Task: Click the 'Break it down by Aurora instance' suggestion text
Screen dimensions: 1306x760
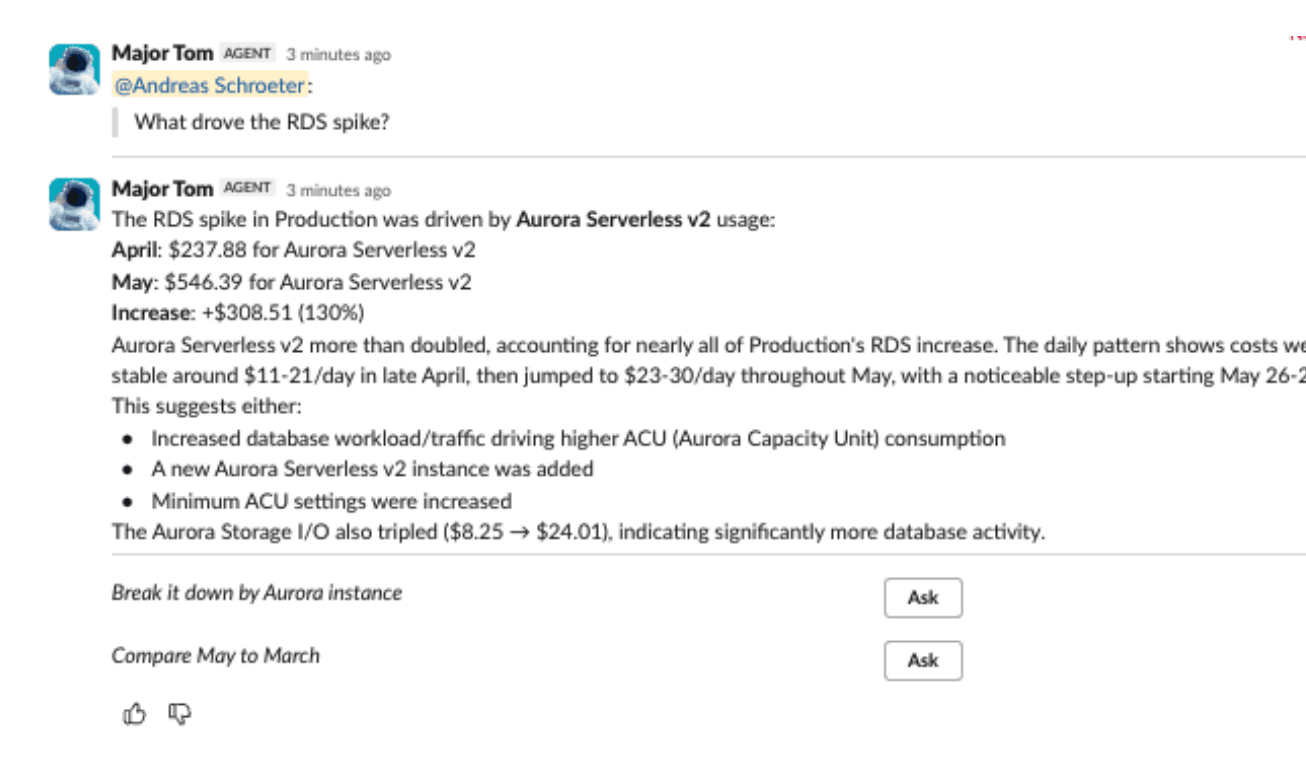Action: (x=257, y=593)
